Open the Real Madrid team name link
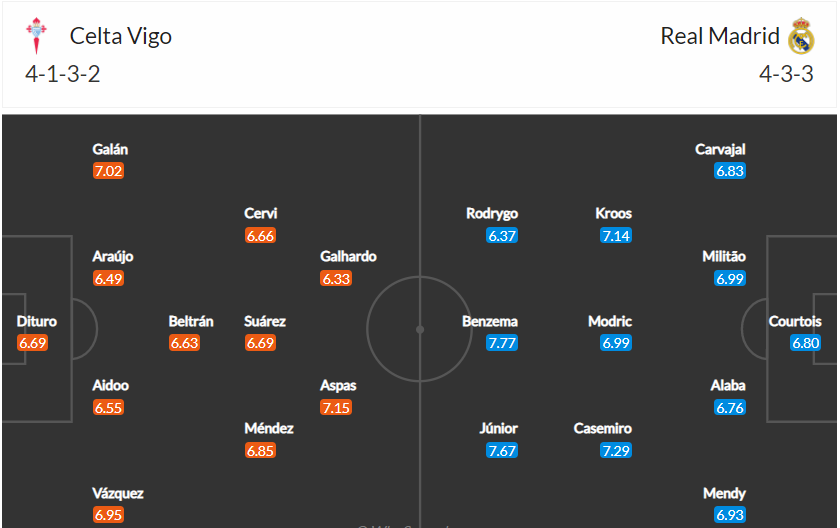Viewport: 840px width, 528px height. pos(719,36)
